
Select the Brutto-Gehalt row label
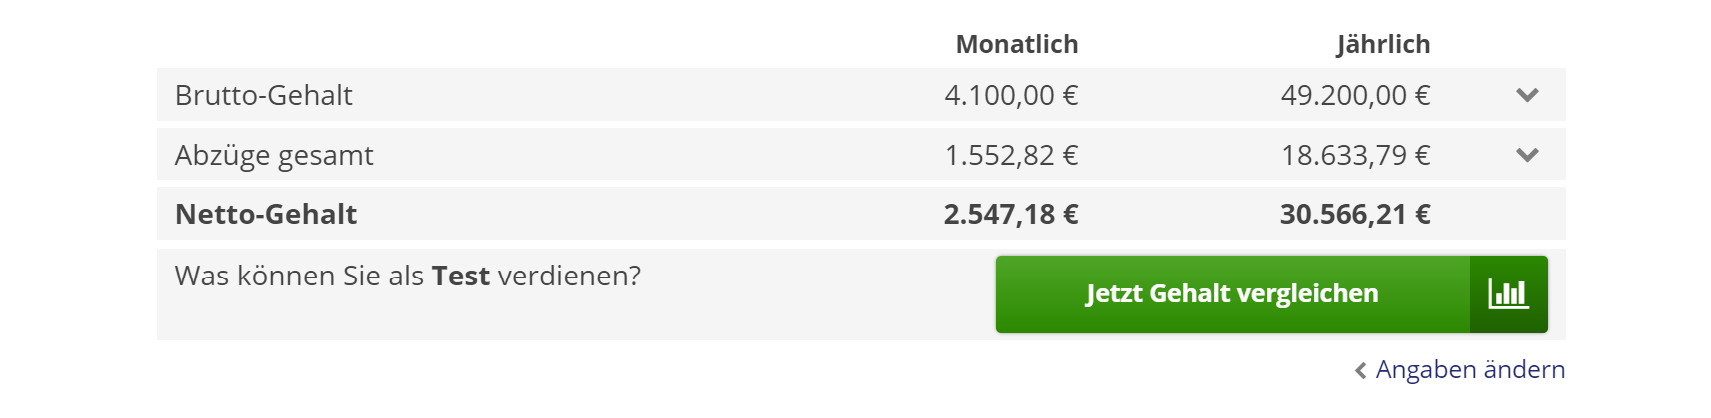[x=264, y=95]
